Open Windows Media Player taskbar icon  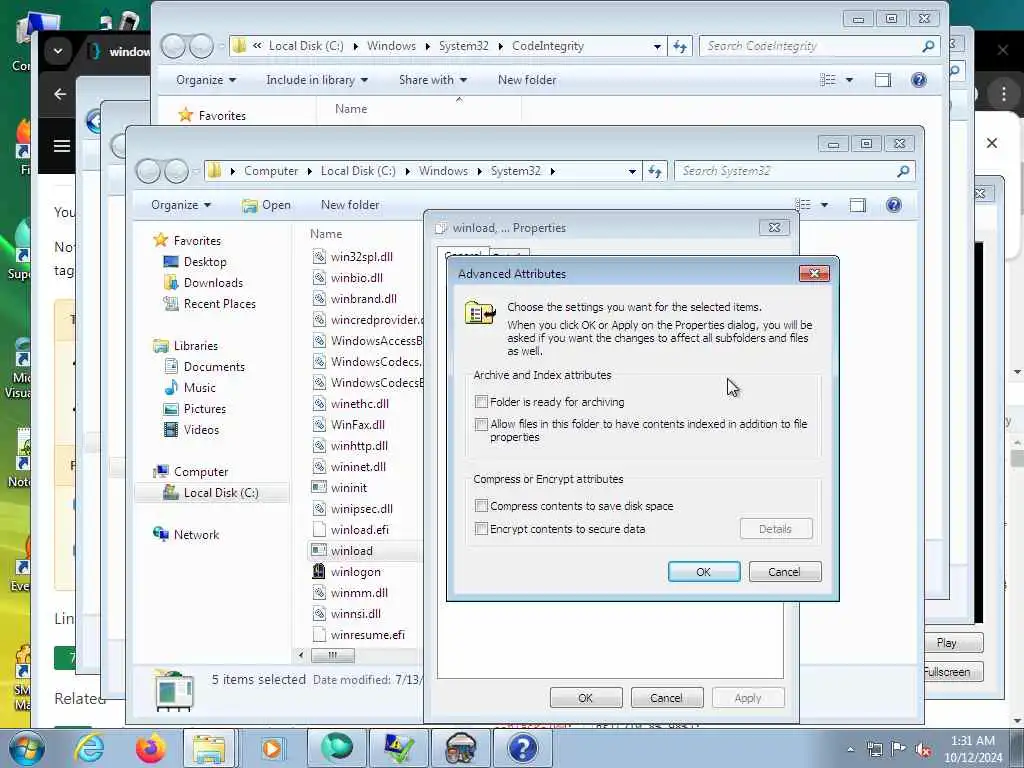click(272, 748)
